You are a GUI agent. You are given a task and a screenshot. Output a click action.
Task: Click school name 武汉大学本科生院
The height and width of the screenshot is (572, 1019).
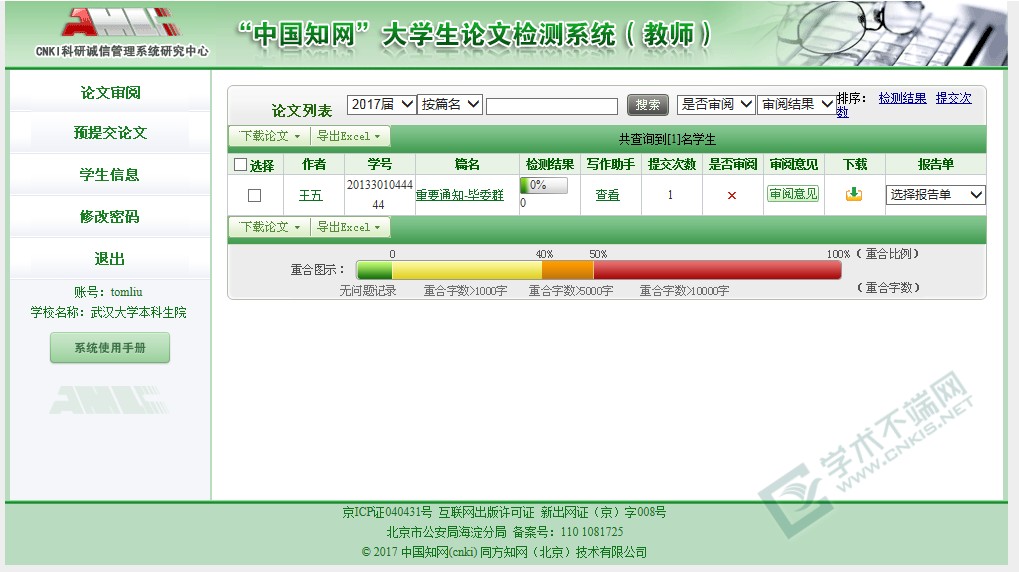(x=138, y=313)
